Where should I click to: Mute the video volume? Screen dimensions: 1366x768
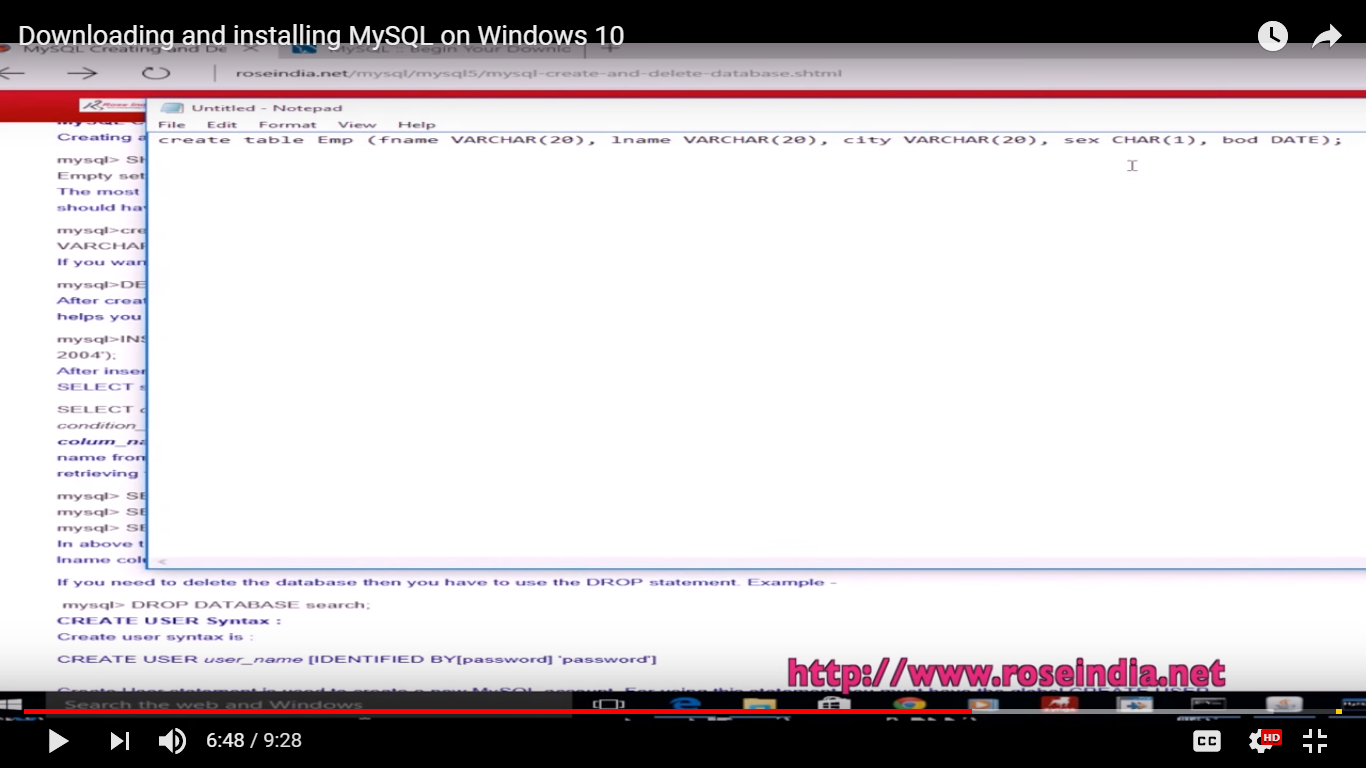[172, 741]
